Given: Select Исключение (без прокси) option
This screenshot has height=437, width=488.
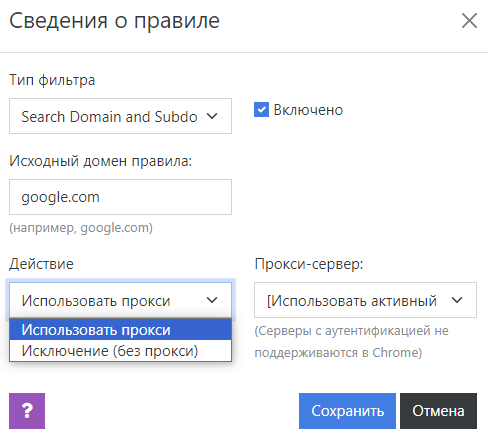Looking at the screenshot, I should click(x=120, y=351).
